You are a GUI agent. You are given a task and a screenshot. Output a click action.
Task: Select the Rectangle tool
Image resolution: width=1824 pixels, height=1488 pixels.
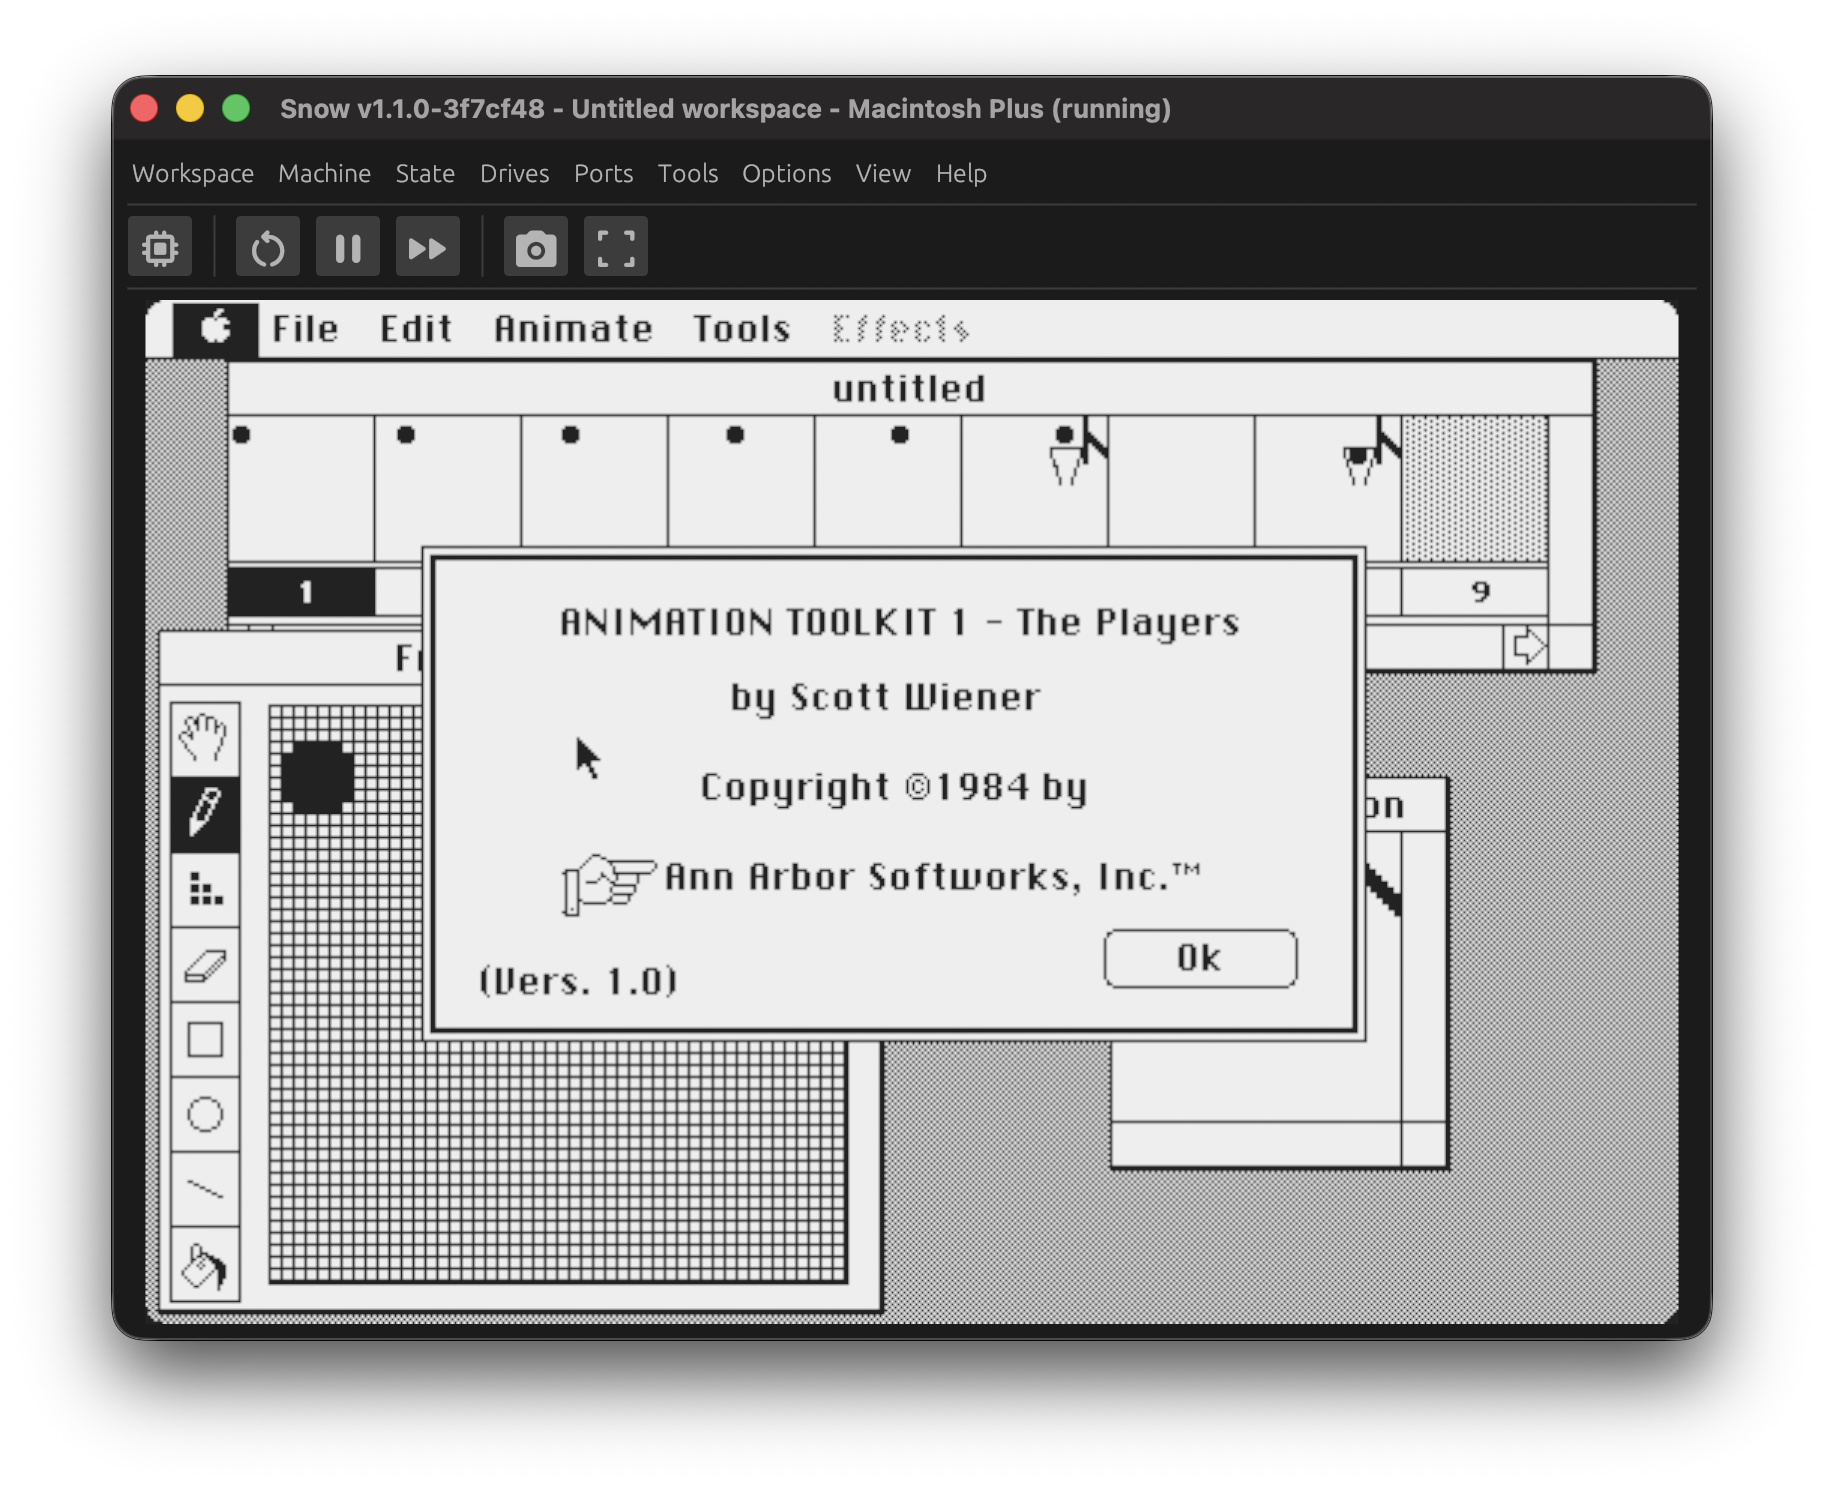tap(205, 1040)
